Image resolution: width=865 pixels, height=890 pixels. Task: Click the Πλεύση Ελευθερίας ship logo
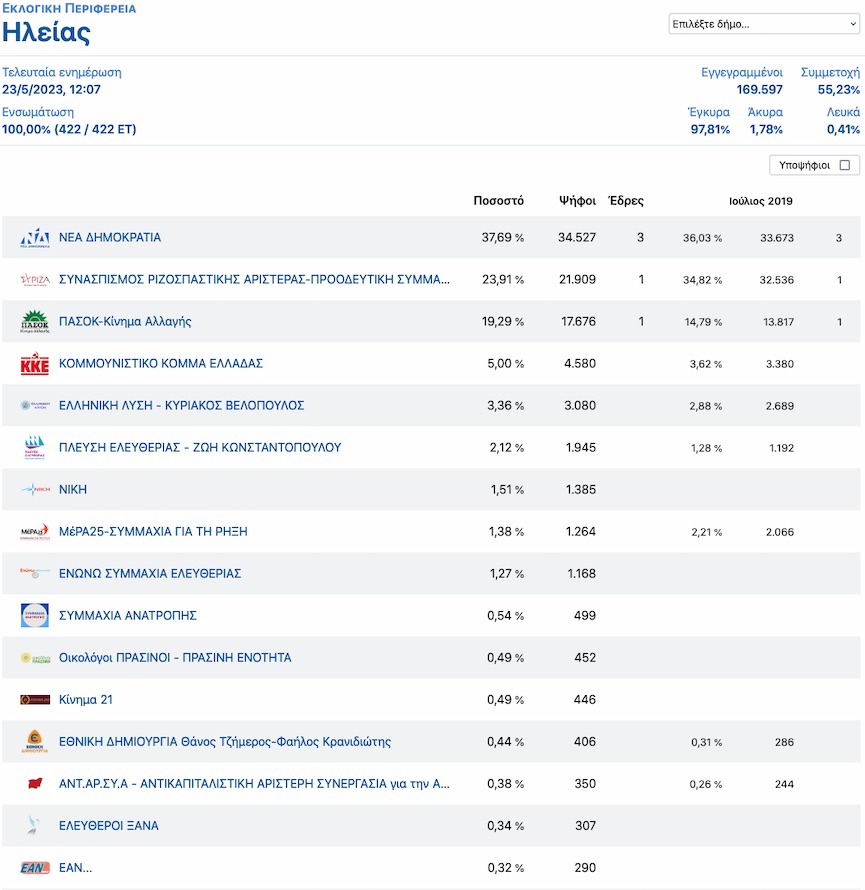tap(35, 447)
